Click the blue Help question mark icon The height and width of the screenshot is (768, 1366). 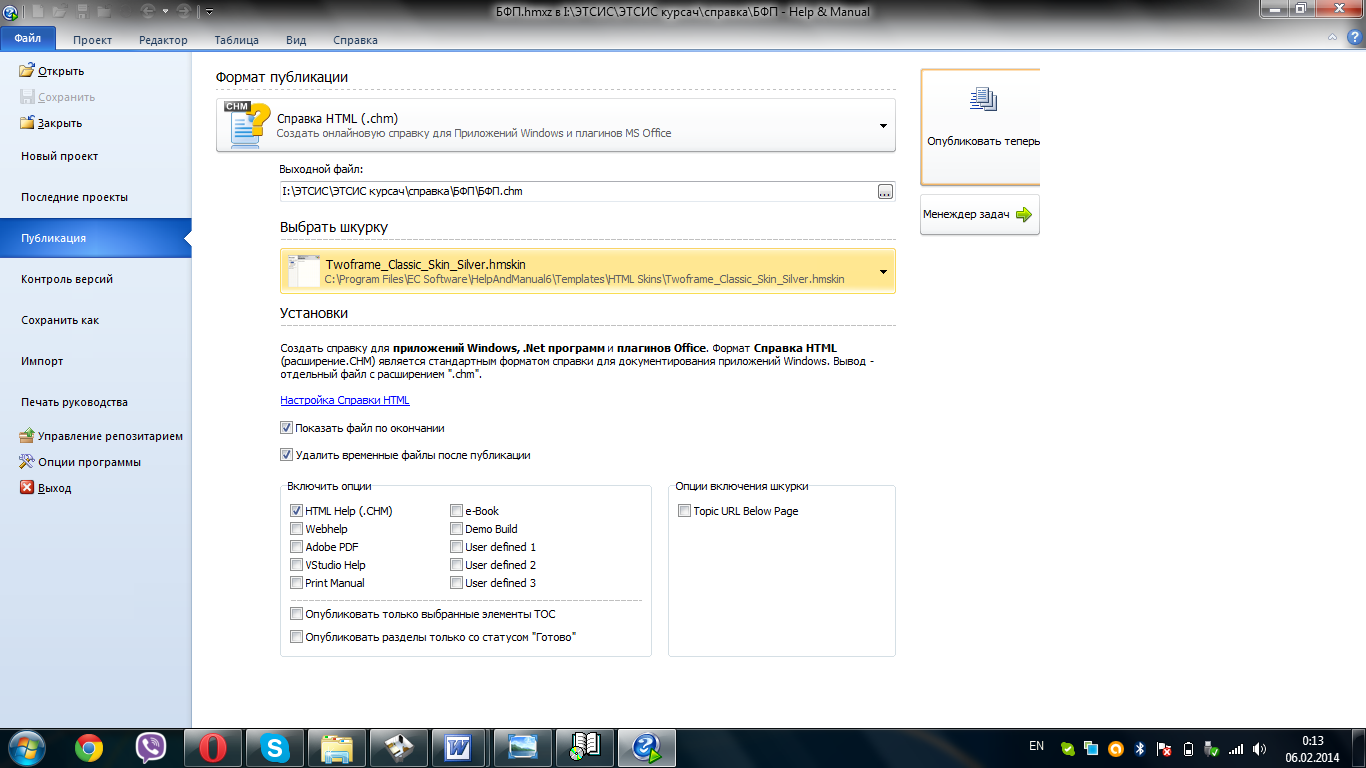point(1354,38)
